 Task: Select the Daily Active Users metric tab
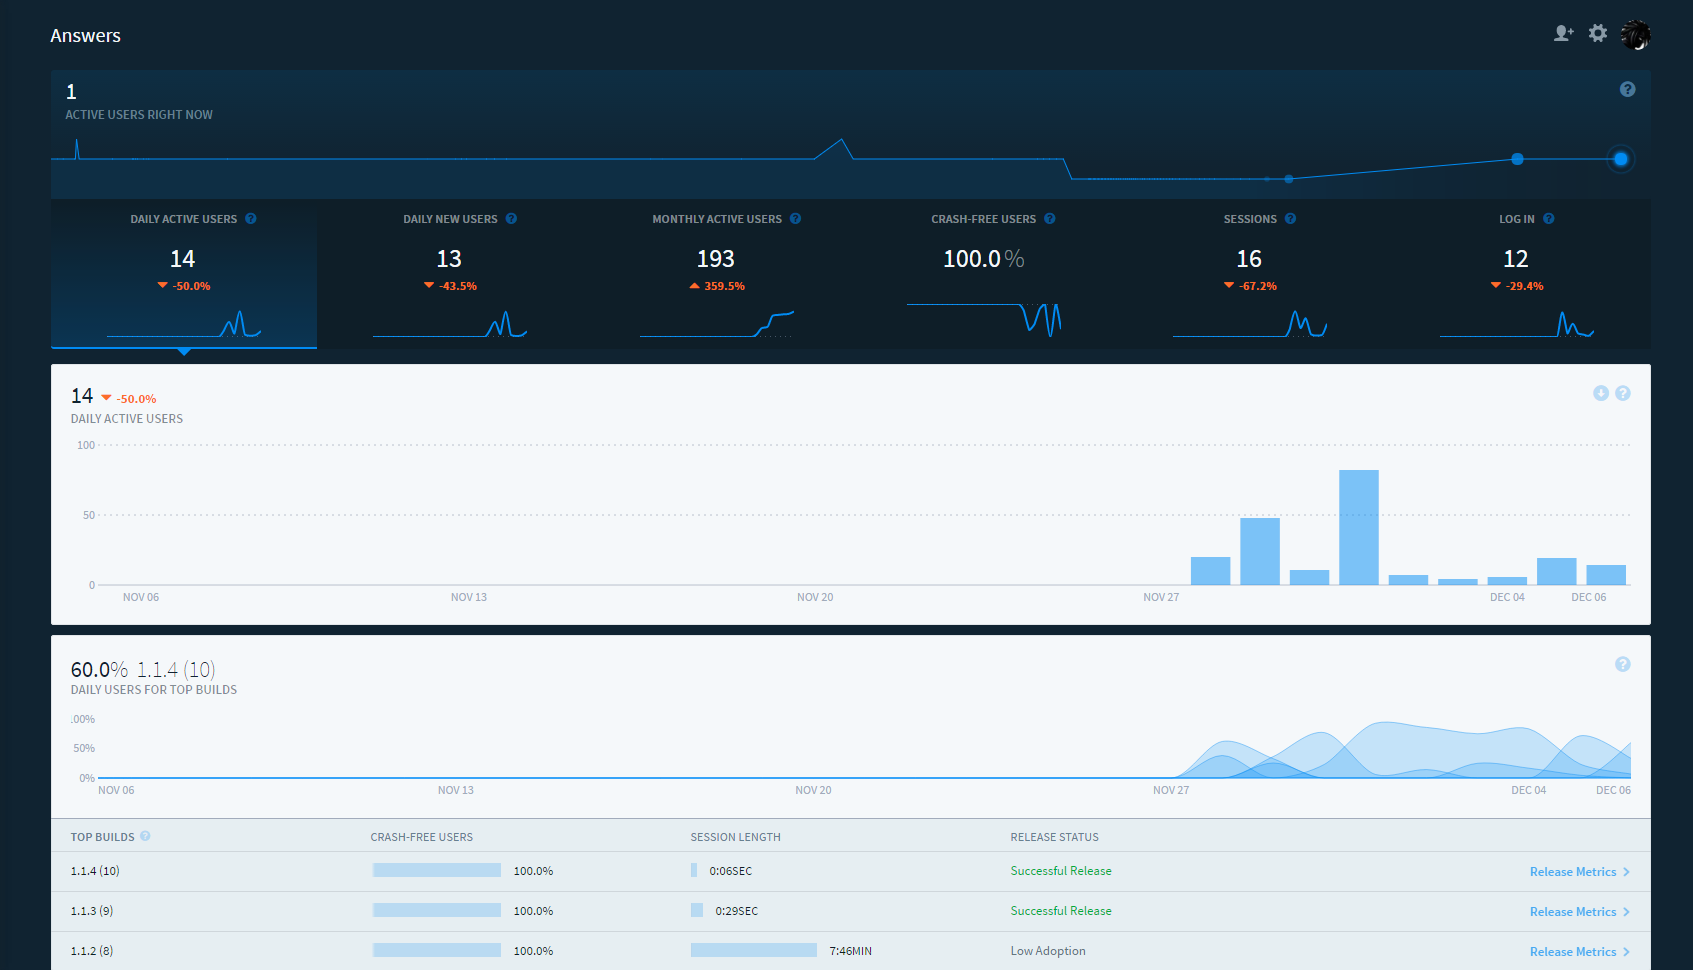click(184, 274)
